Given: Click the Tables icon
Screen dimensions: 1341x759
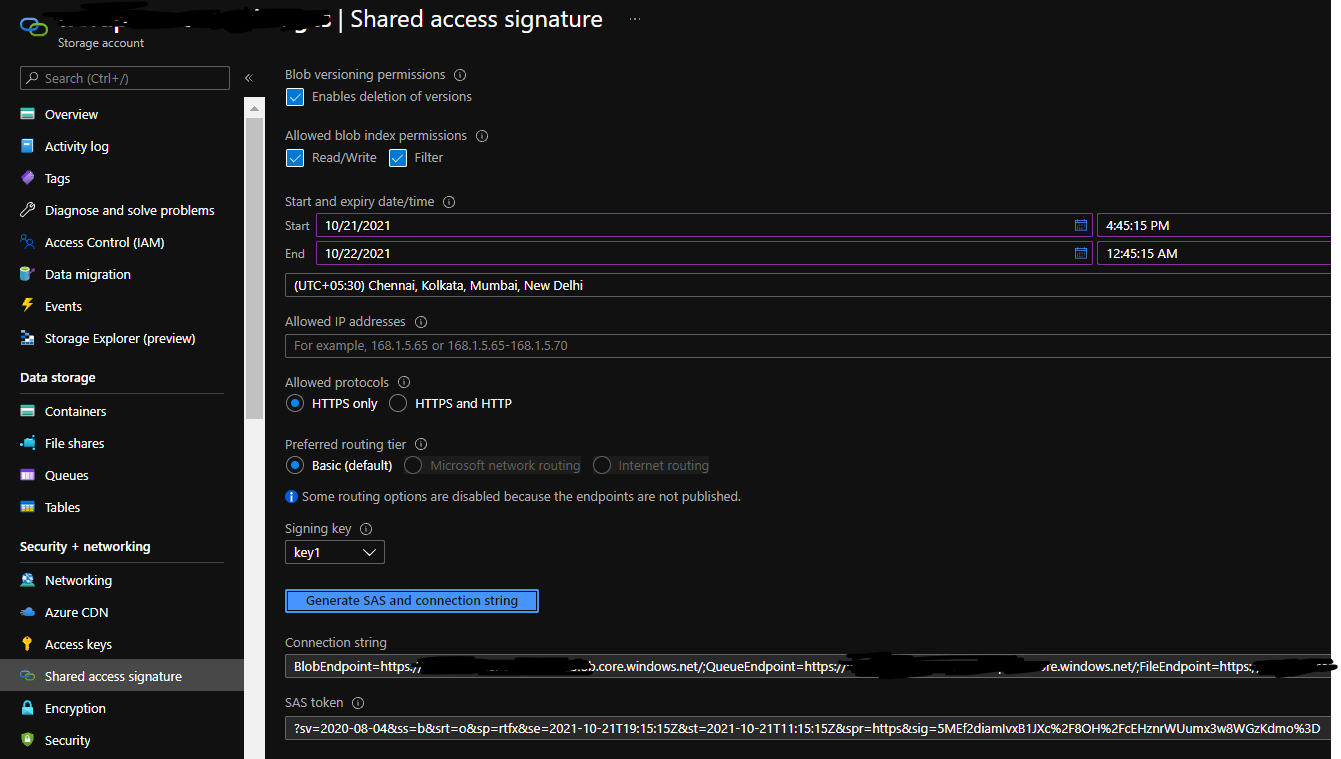Looking at the screenshot, I should coord(28,507).
